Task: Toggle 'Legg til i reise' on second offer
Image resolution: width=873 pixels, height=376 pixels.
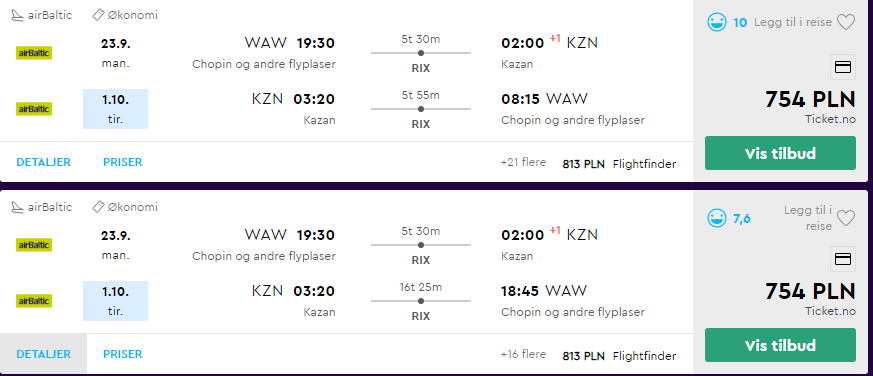Action: point(808,218)
